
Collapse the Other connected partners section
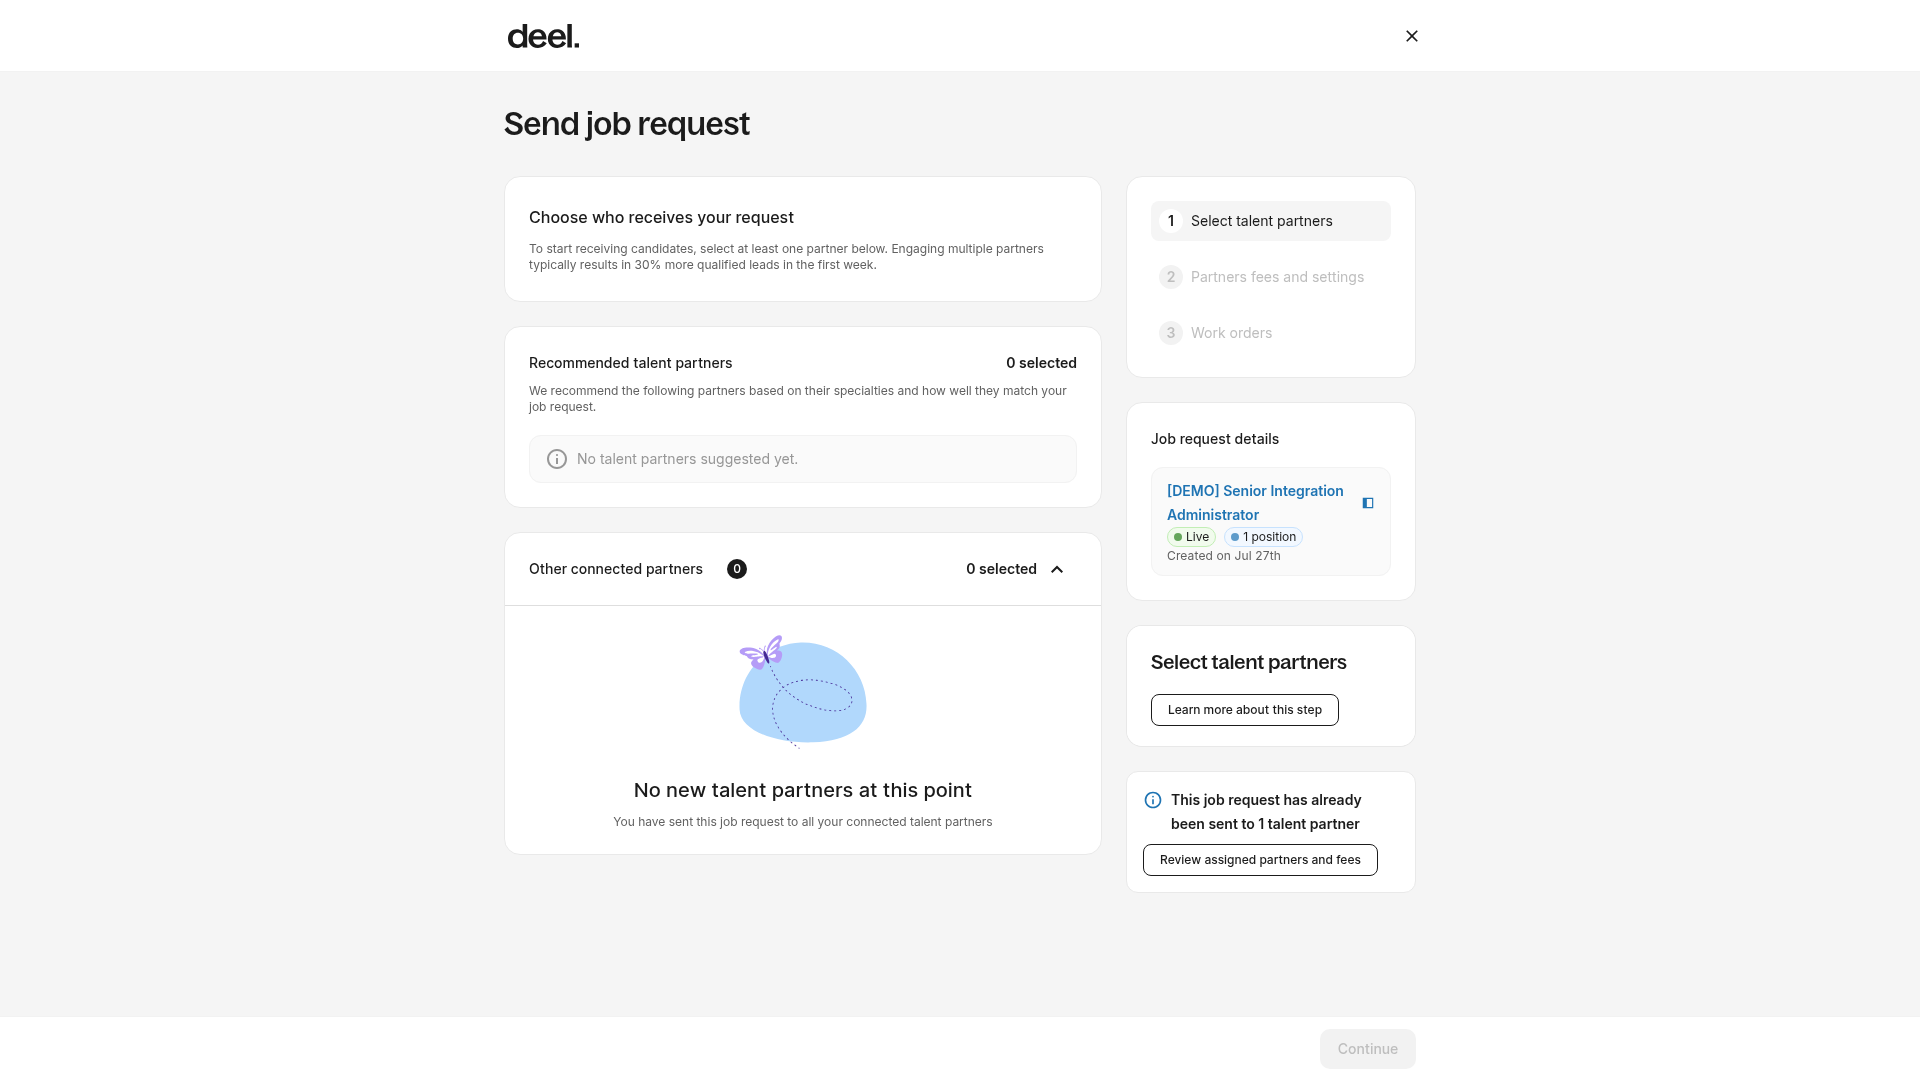coord(1057,569)
